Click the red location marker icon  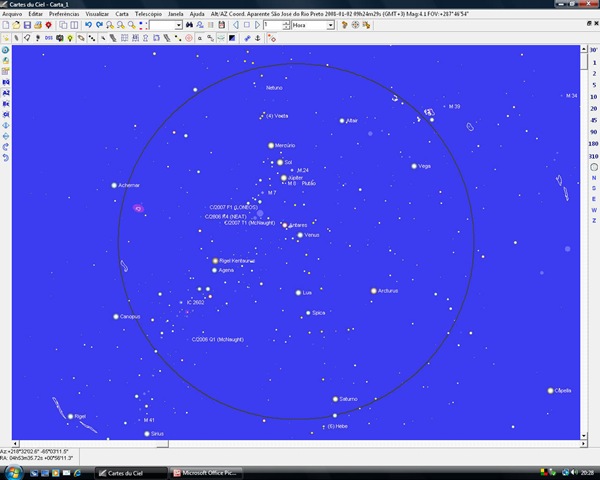48,25
